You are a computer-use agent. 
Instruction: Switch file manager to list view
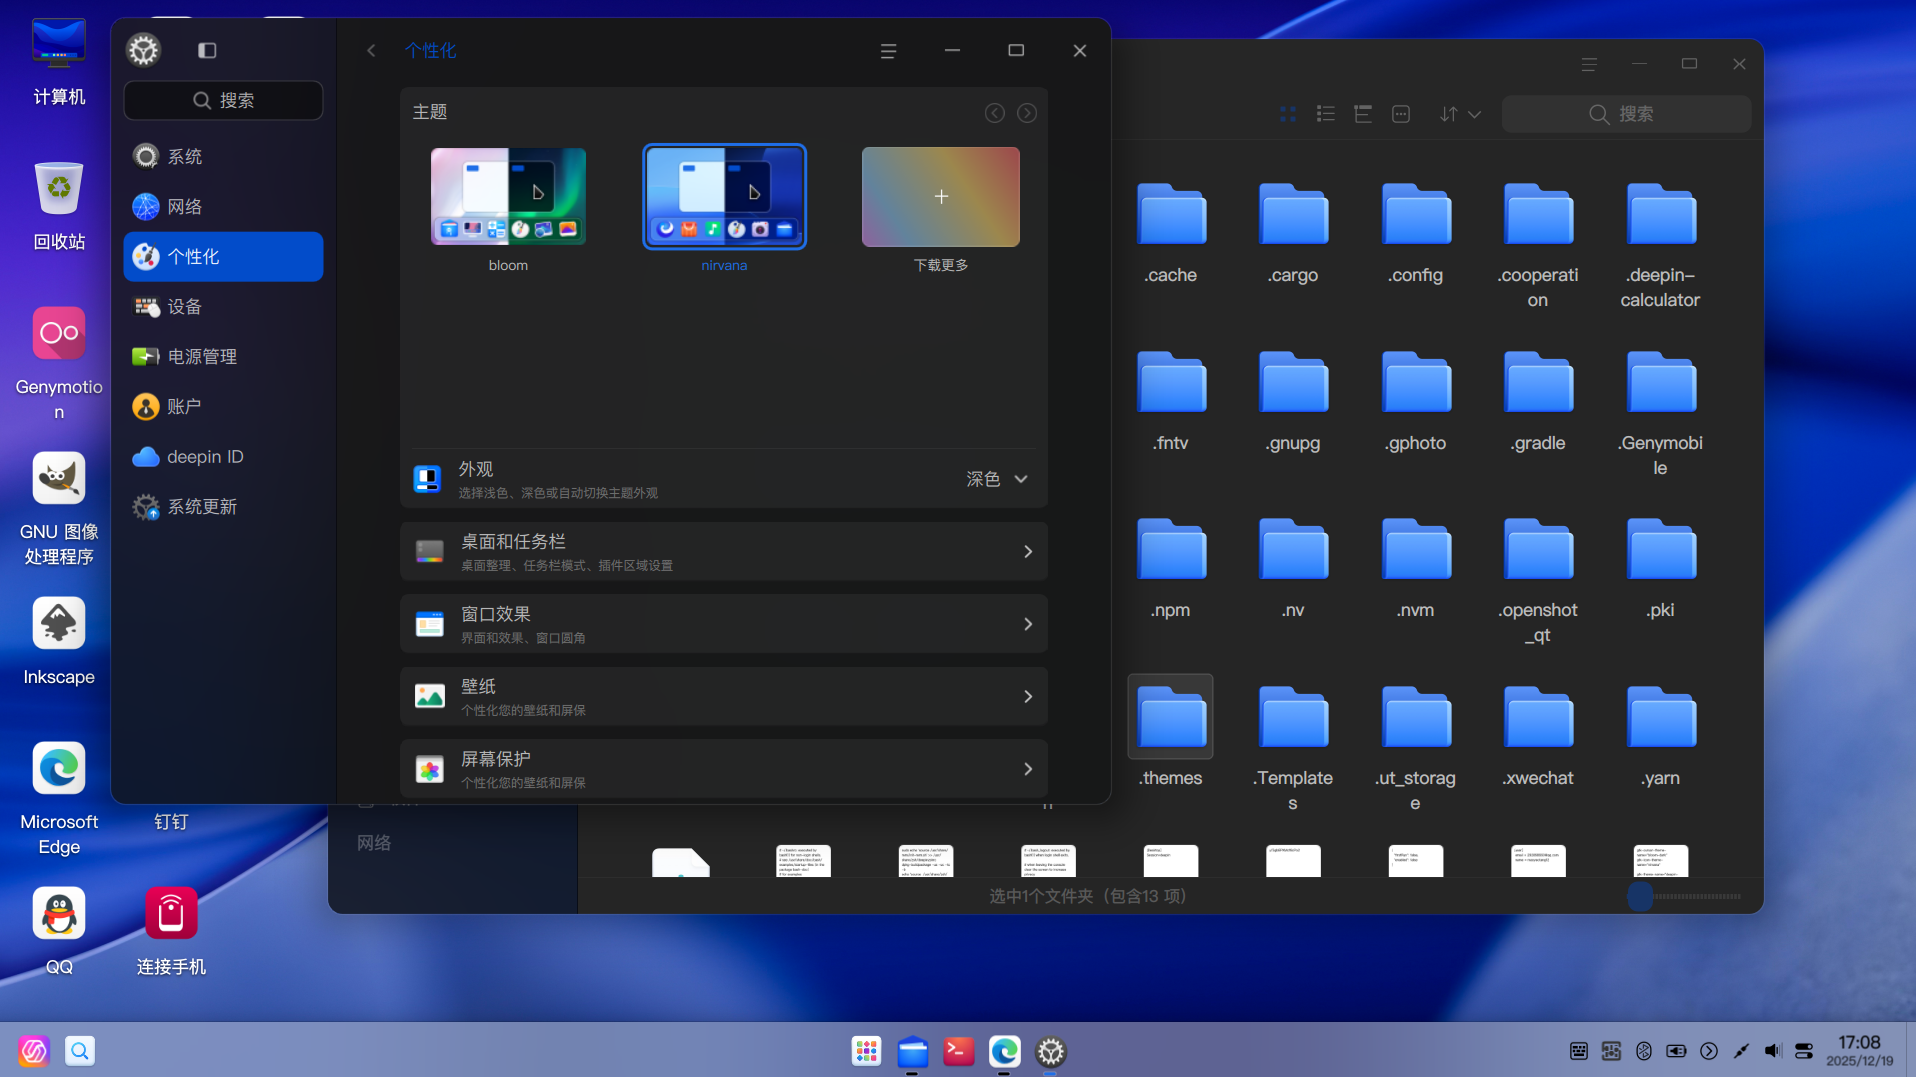[1326, 114]
